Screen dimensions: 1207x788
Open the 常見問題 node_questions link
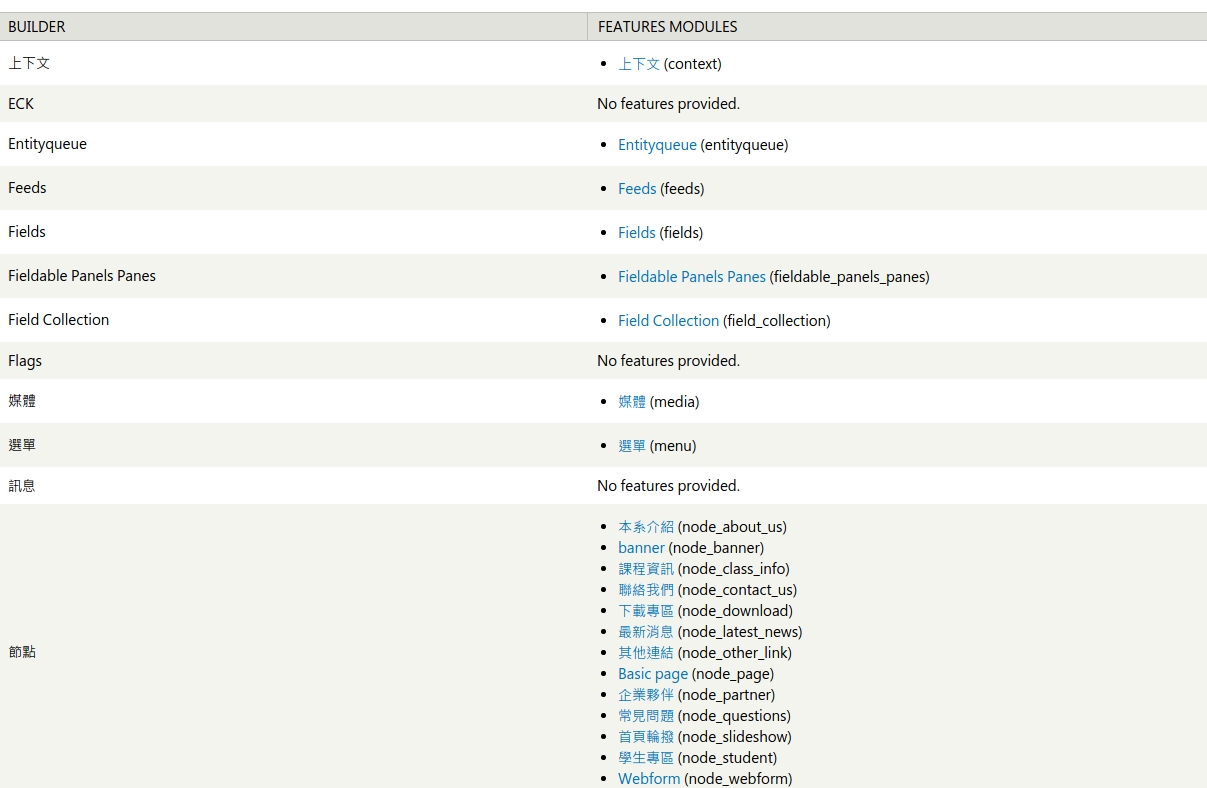(646, 716)
